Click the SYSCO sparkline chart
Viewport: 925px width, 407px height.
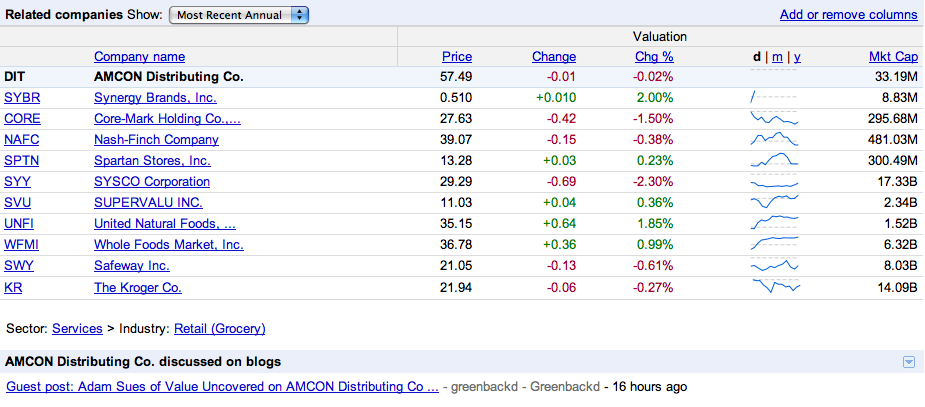pos(774,182)
